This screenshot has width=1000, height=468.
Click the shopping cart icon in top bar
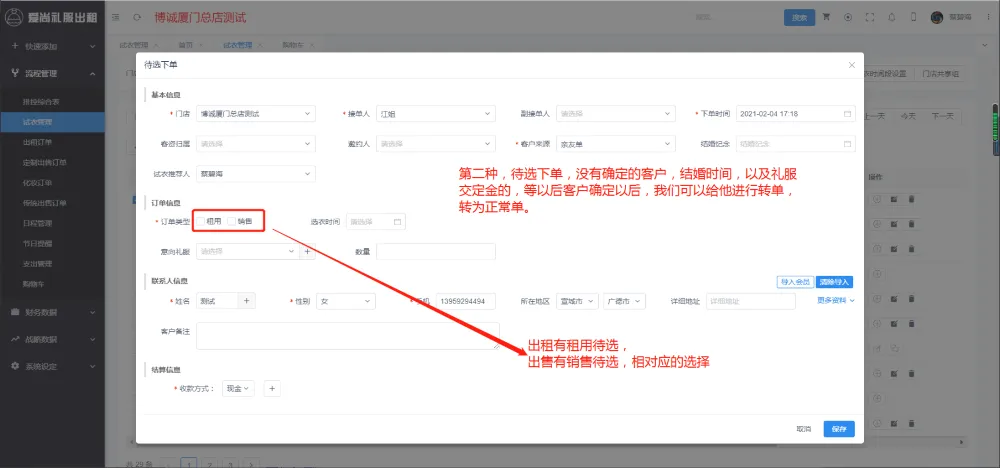coord(826,17)
